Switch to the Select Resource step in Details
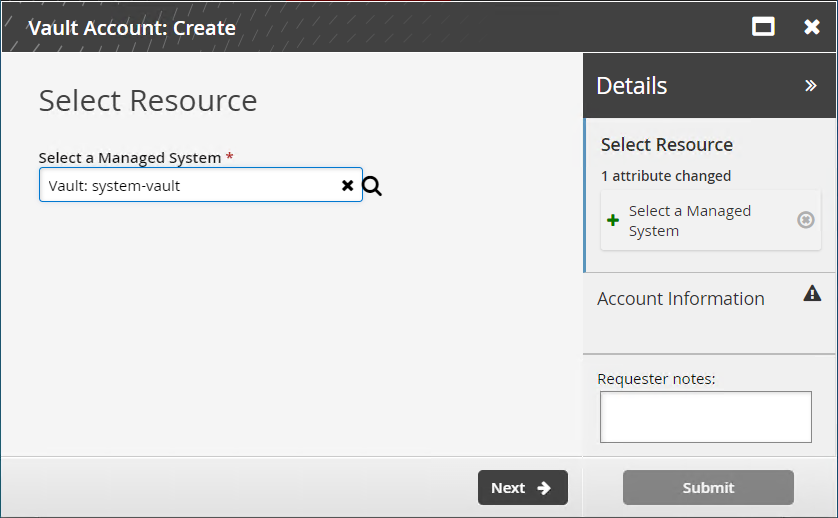The height and width of the screenshot is (518, 838). (667, 145)
